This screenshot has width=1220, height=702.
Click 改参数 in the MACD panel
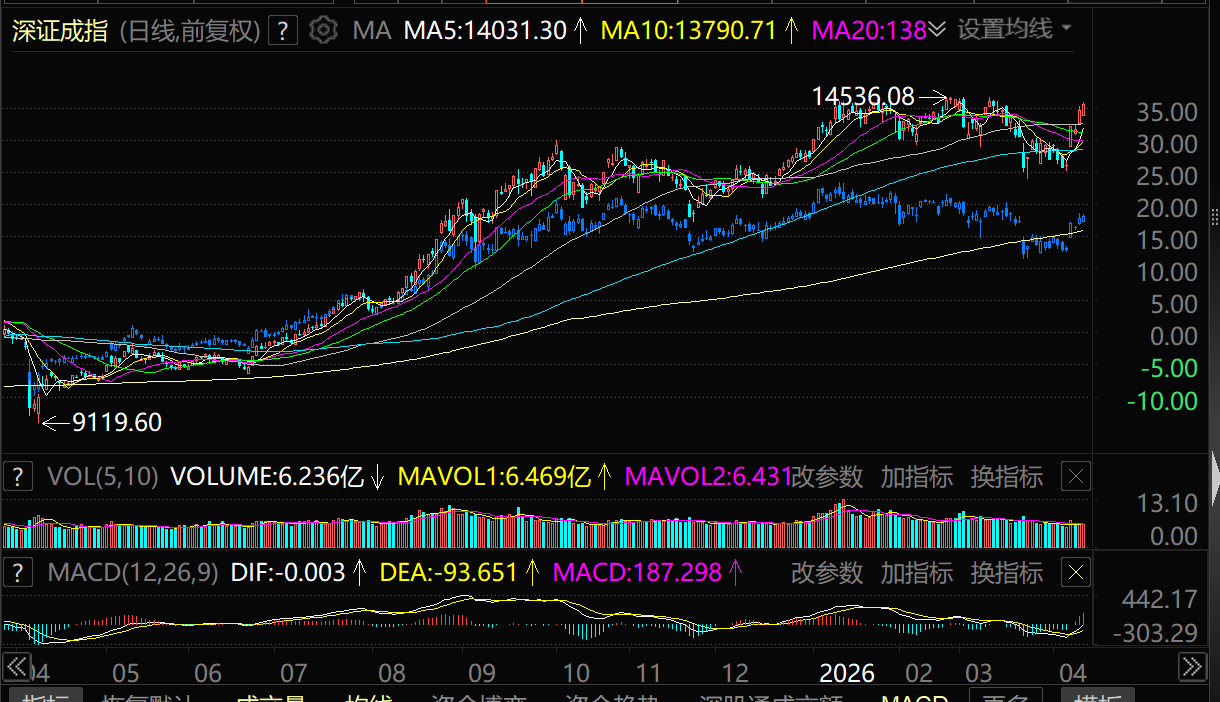(826, 573)
